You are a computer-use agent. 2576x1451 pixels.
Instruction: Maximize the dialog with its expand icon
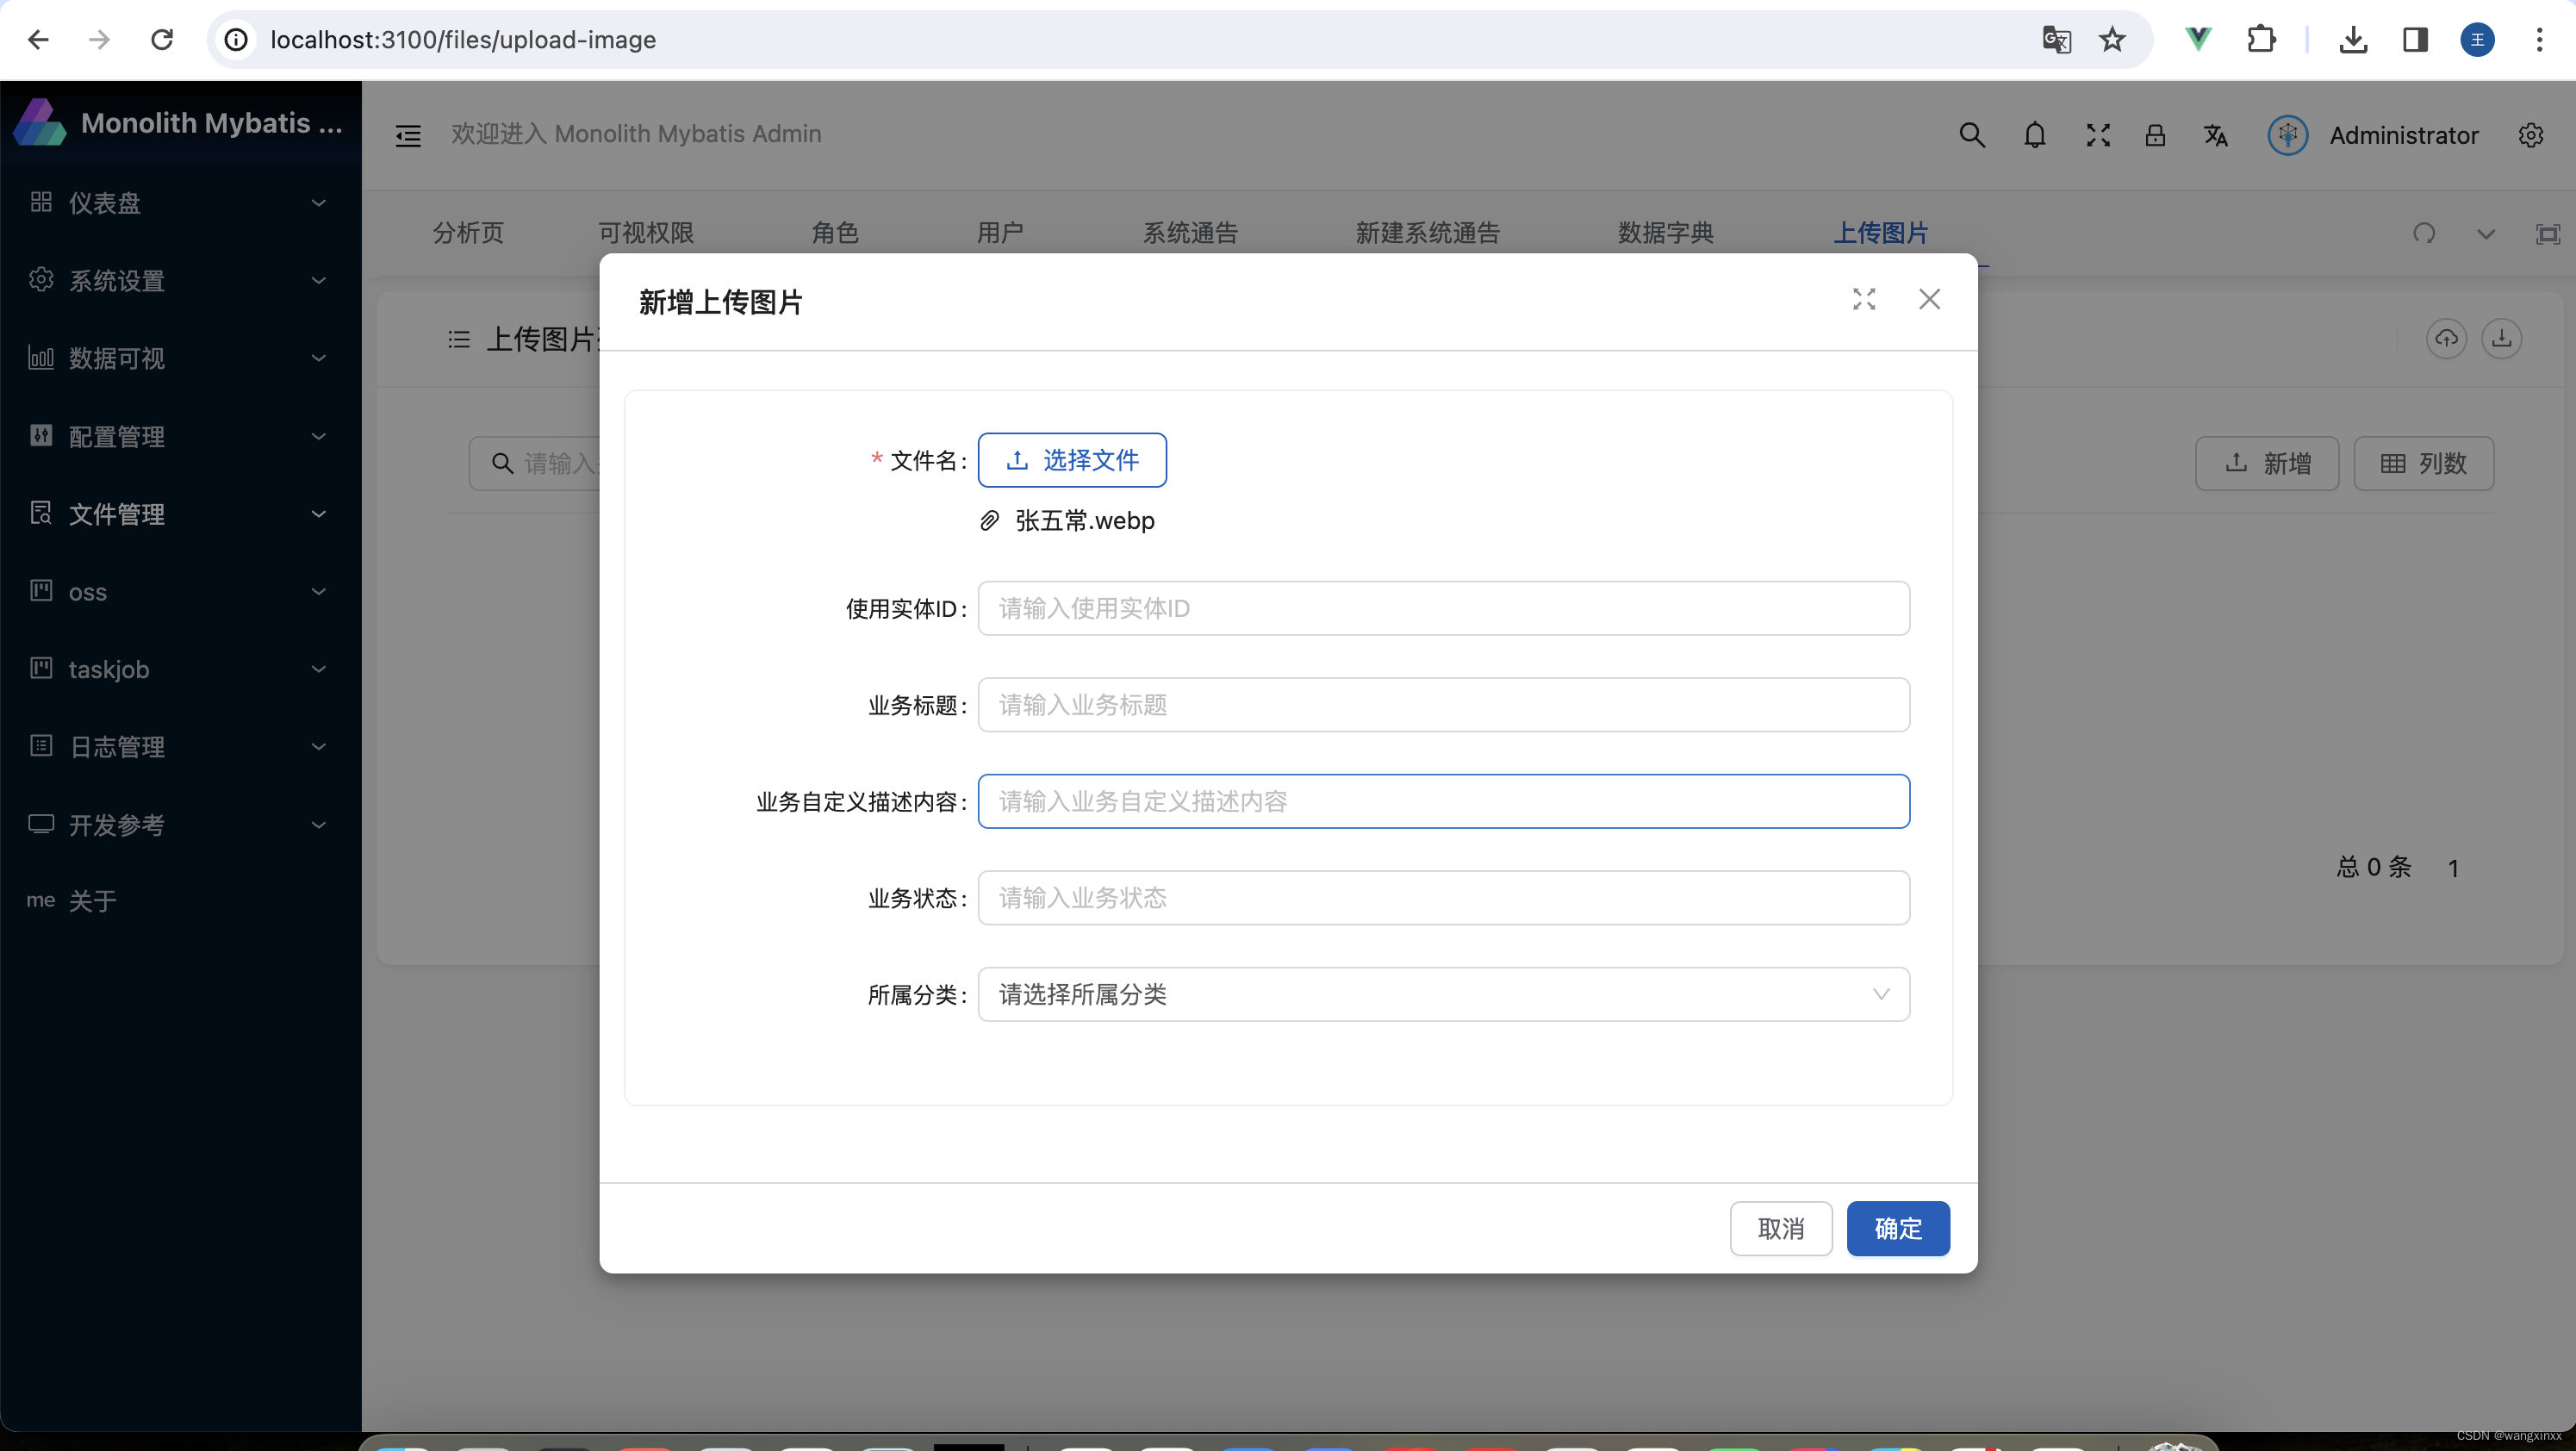tap(1863, 299)
